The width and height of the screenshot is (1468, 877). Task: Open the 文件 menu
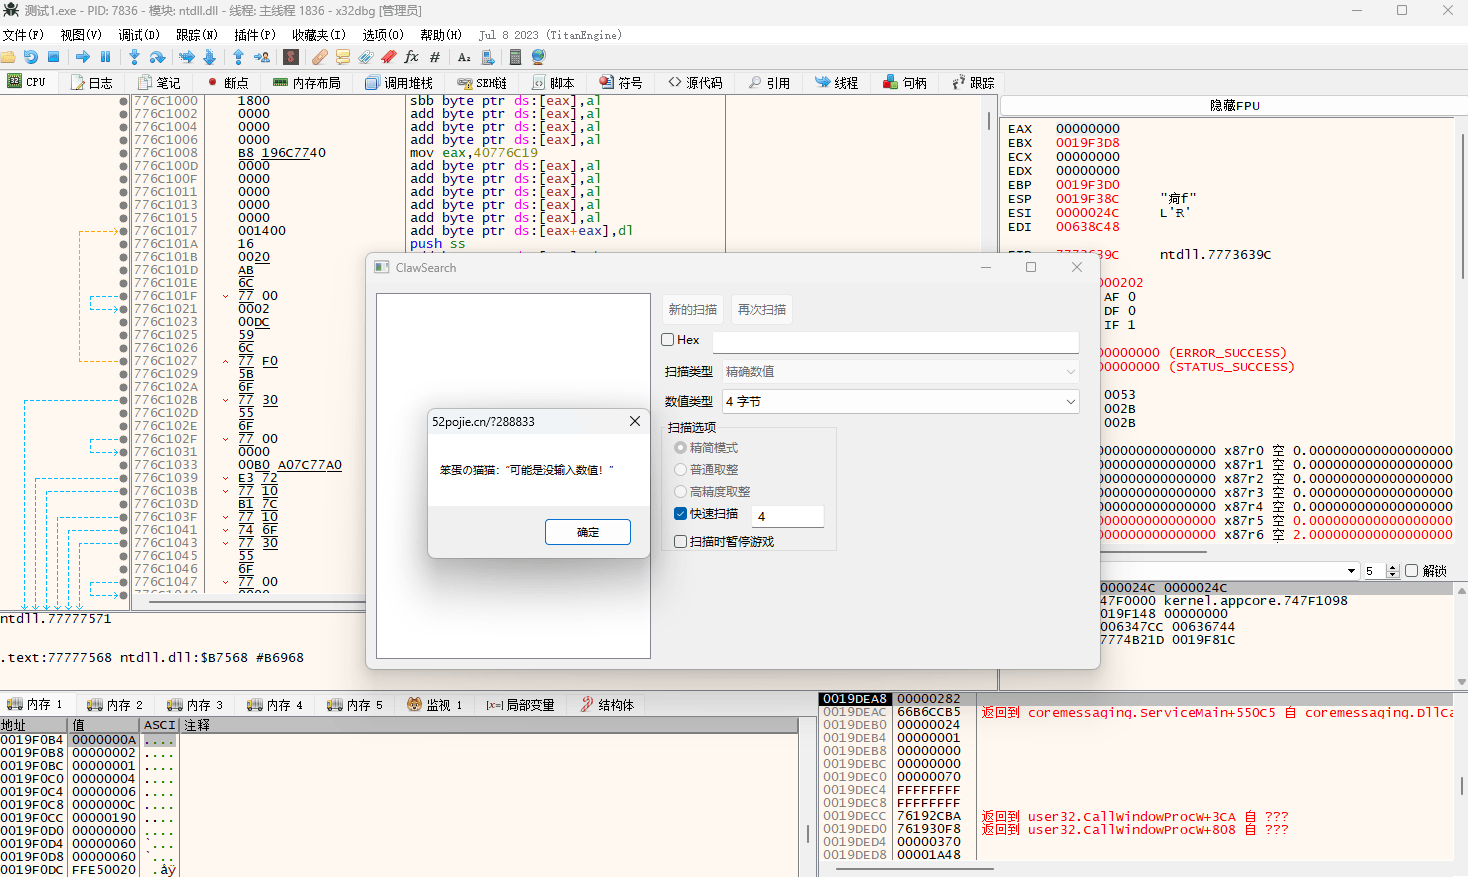[x=23, y=35]
